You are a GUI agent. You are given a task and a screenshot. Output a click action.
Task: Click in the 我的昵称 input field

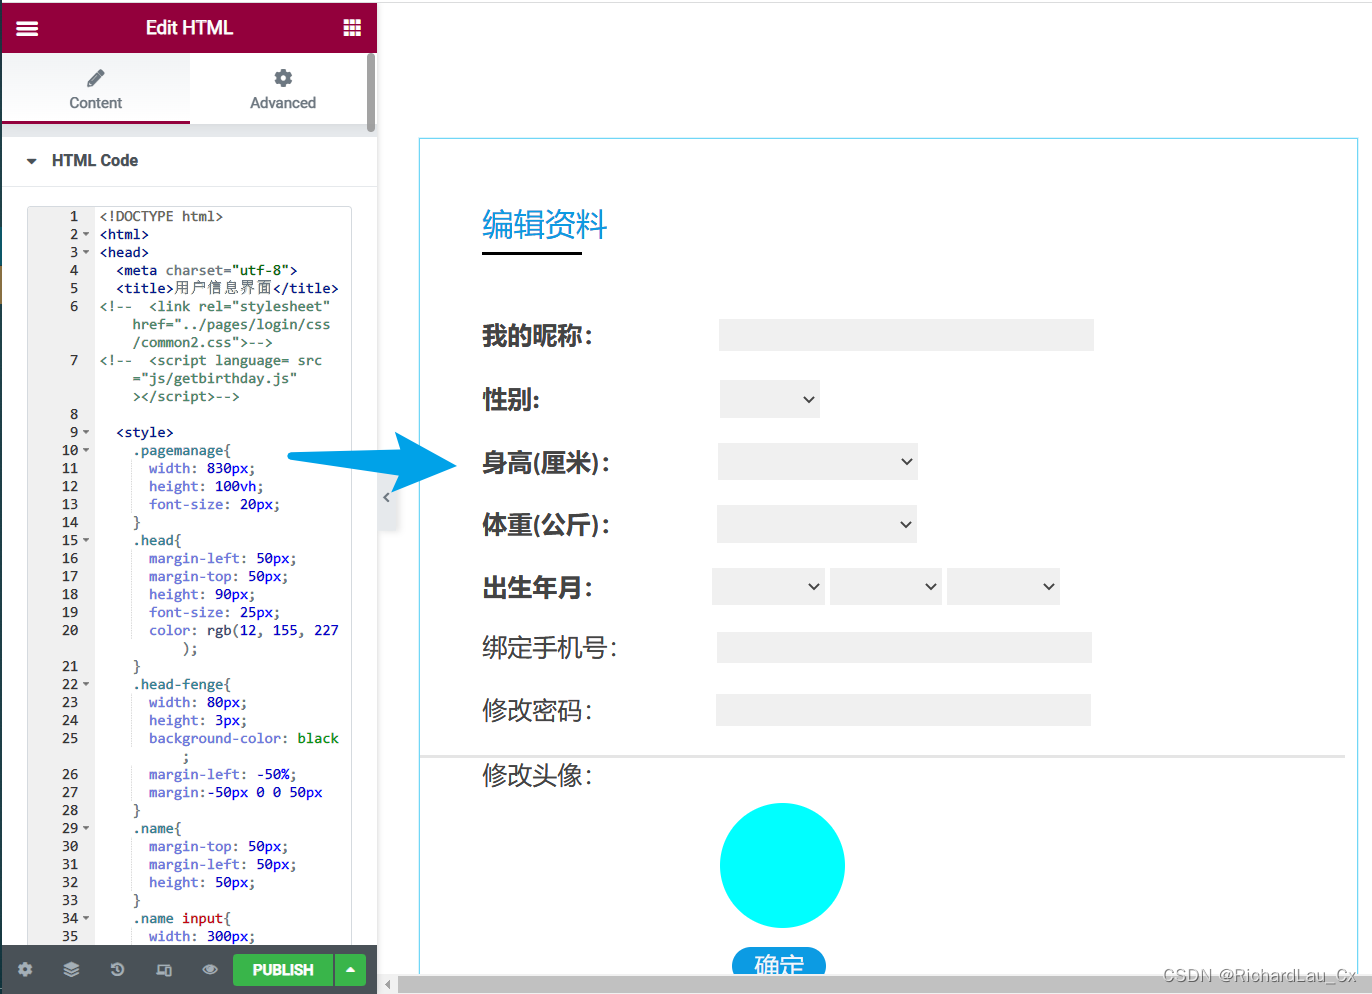[906, 335]
